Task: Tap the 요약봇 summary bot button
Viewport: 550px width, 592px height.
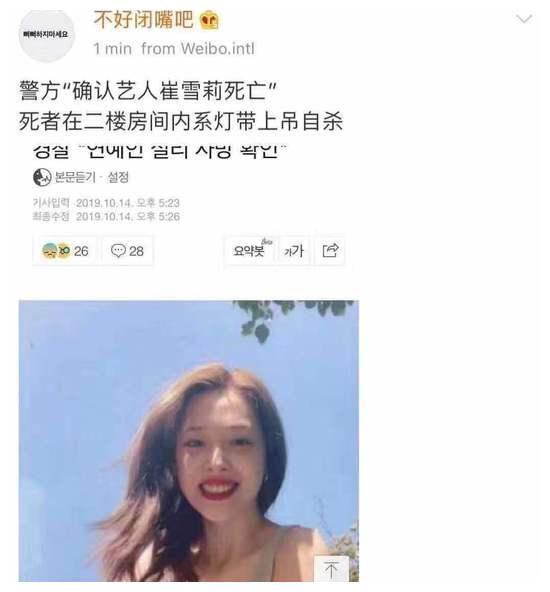Action: pos(251,250)
